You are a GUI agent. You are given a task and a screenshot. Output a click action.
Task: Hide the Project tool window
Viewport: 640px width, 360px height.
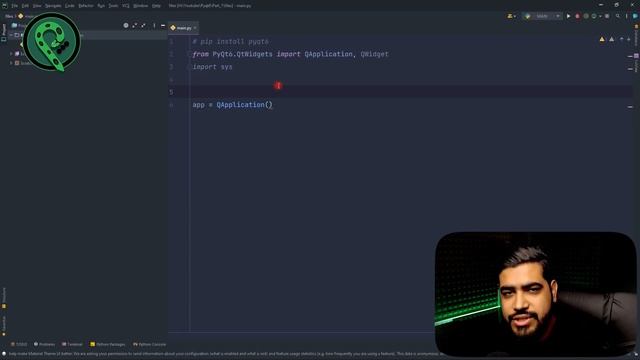163,25
